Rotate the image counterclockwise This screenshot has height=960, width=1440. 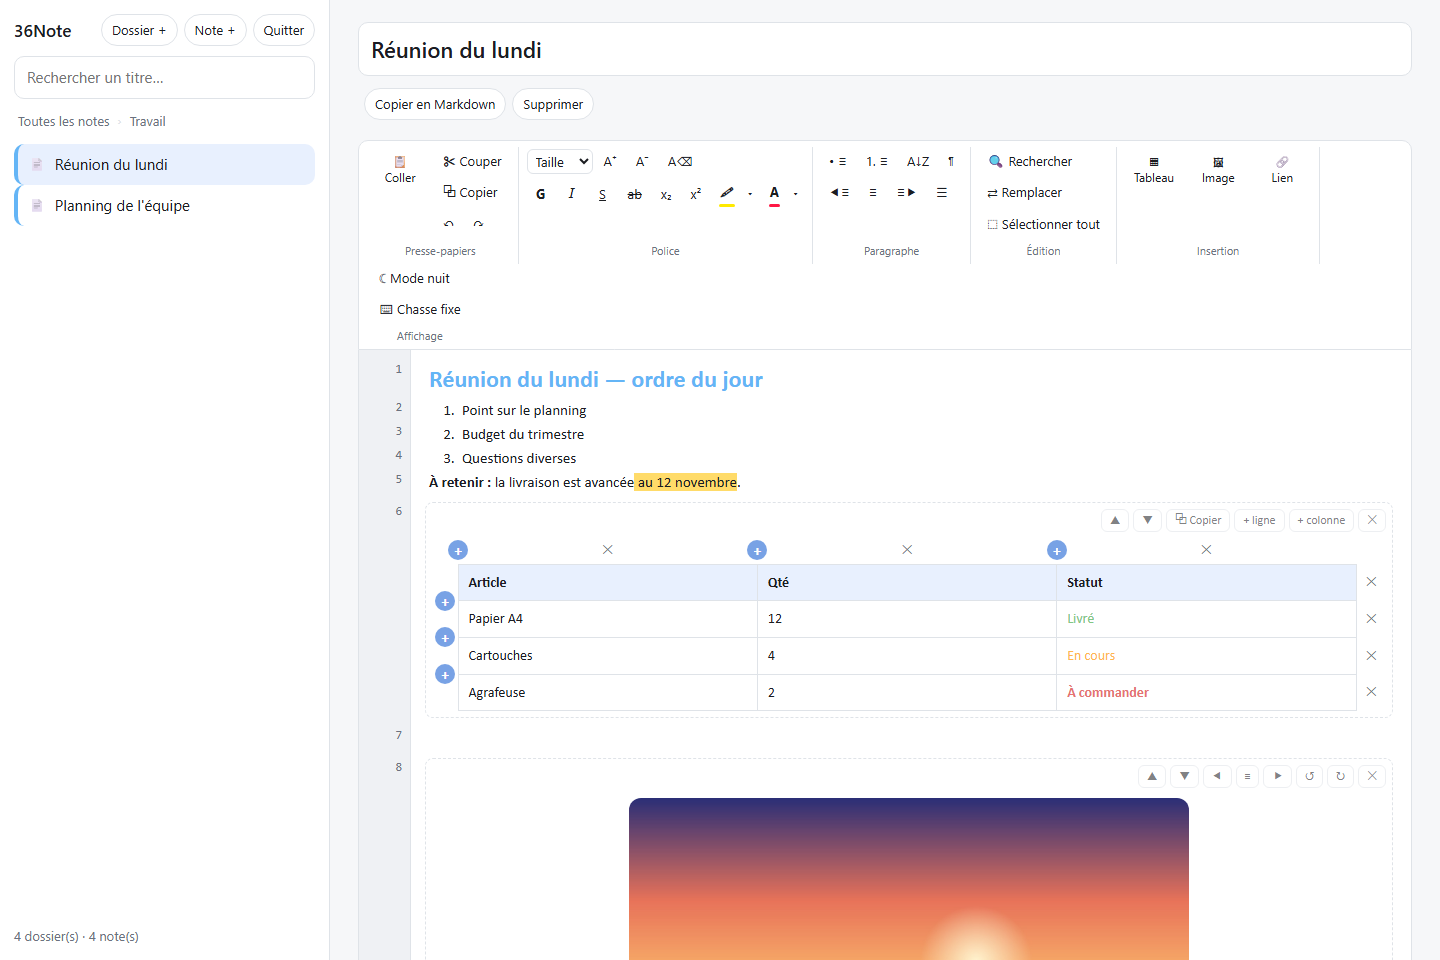(x=1309, y=776)
